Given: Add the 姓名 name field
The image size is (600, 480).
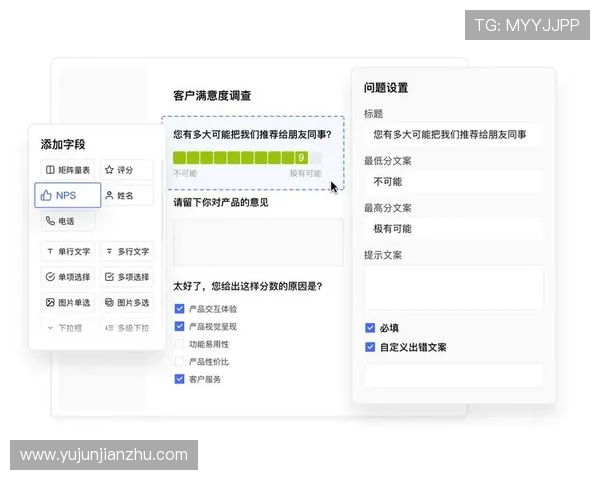Looking at the screenshot, I should tap(127, 195).
